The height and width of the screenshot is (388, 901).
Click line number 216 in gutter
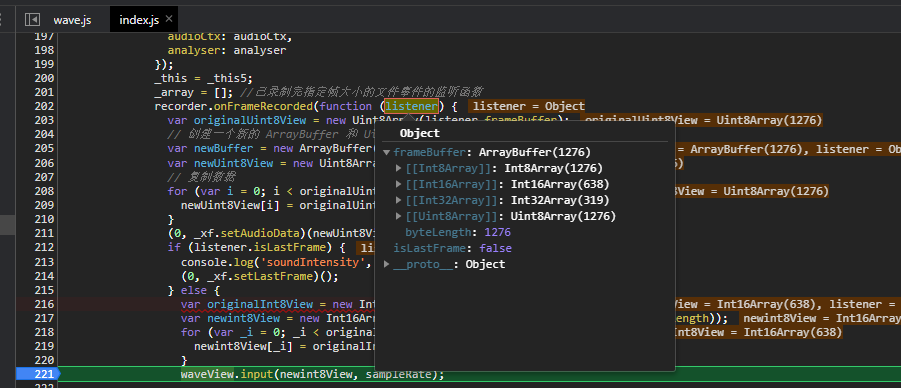click(x=43, y=304)
